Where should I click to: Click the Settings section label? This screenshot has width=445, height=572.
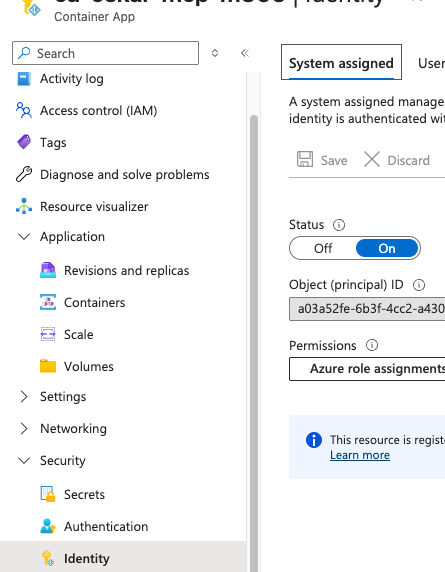63,397
